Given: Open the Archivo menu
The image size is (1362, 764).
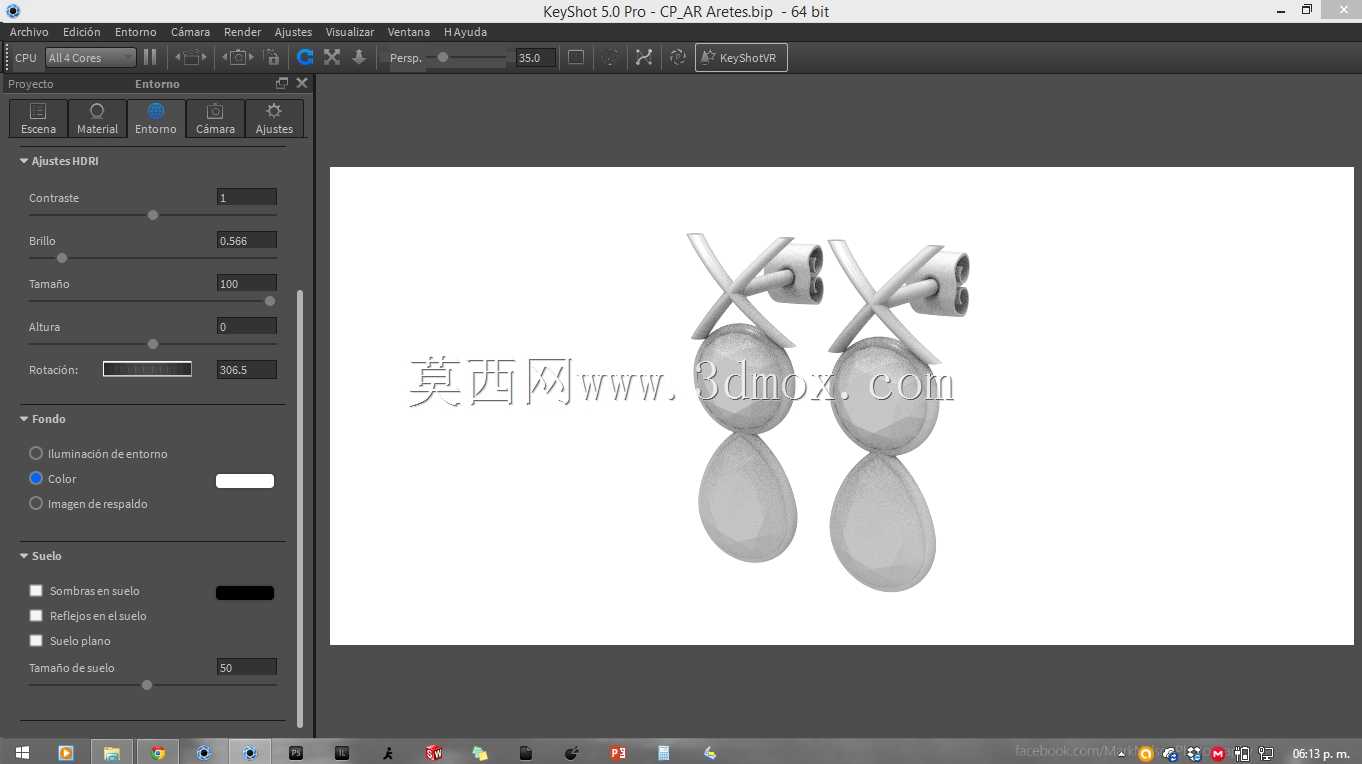Looking at the screenshot, I should pyautogui.click(x=29, y=32).
